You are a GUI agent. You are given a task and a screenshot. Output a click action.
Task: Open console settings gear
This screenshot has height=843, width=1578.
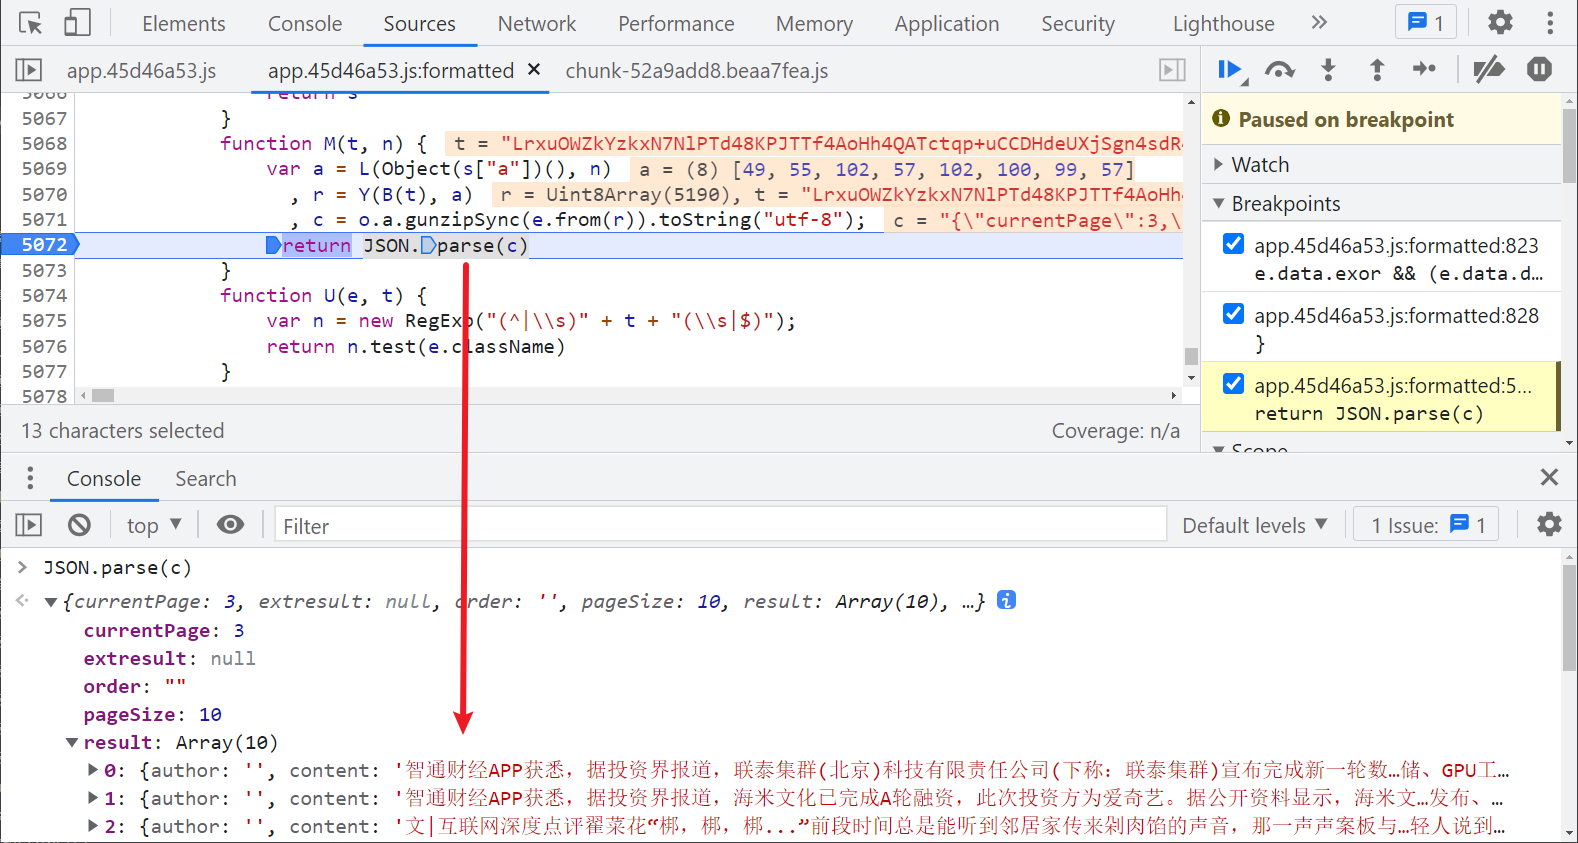[x=1548, y=525]
